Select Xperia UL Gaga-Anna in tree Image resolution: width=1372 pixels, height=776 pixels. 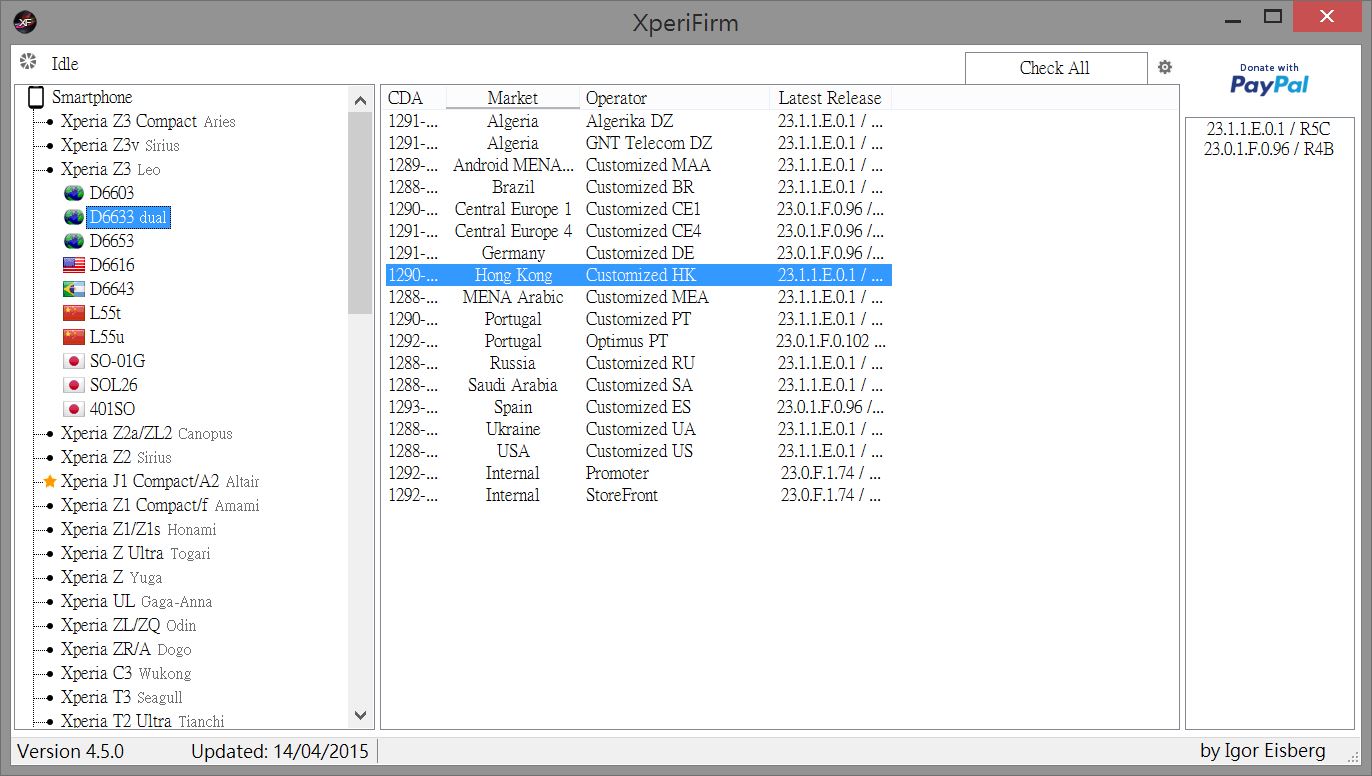pos(136,601)
